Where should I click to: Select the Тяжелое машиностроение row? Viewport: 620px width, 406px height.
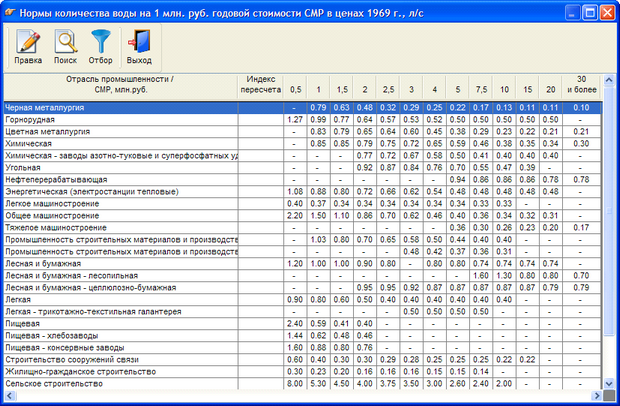coord(302,228)
